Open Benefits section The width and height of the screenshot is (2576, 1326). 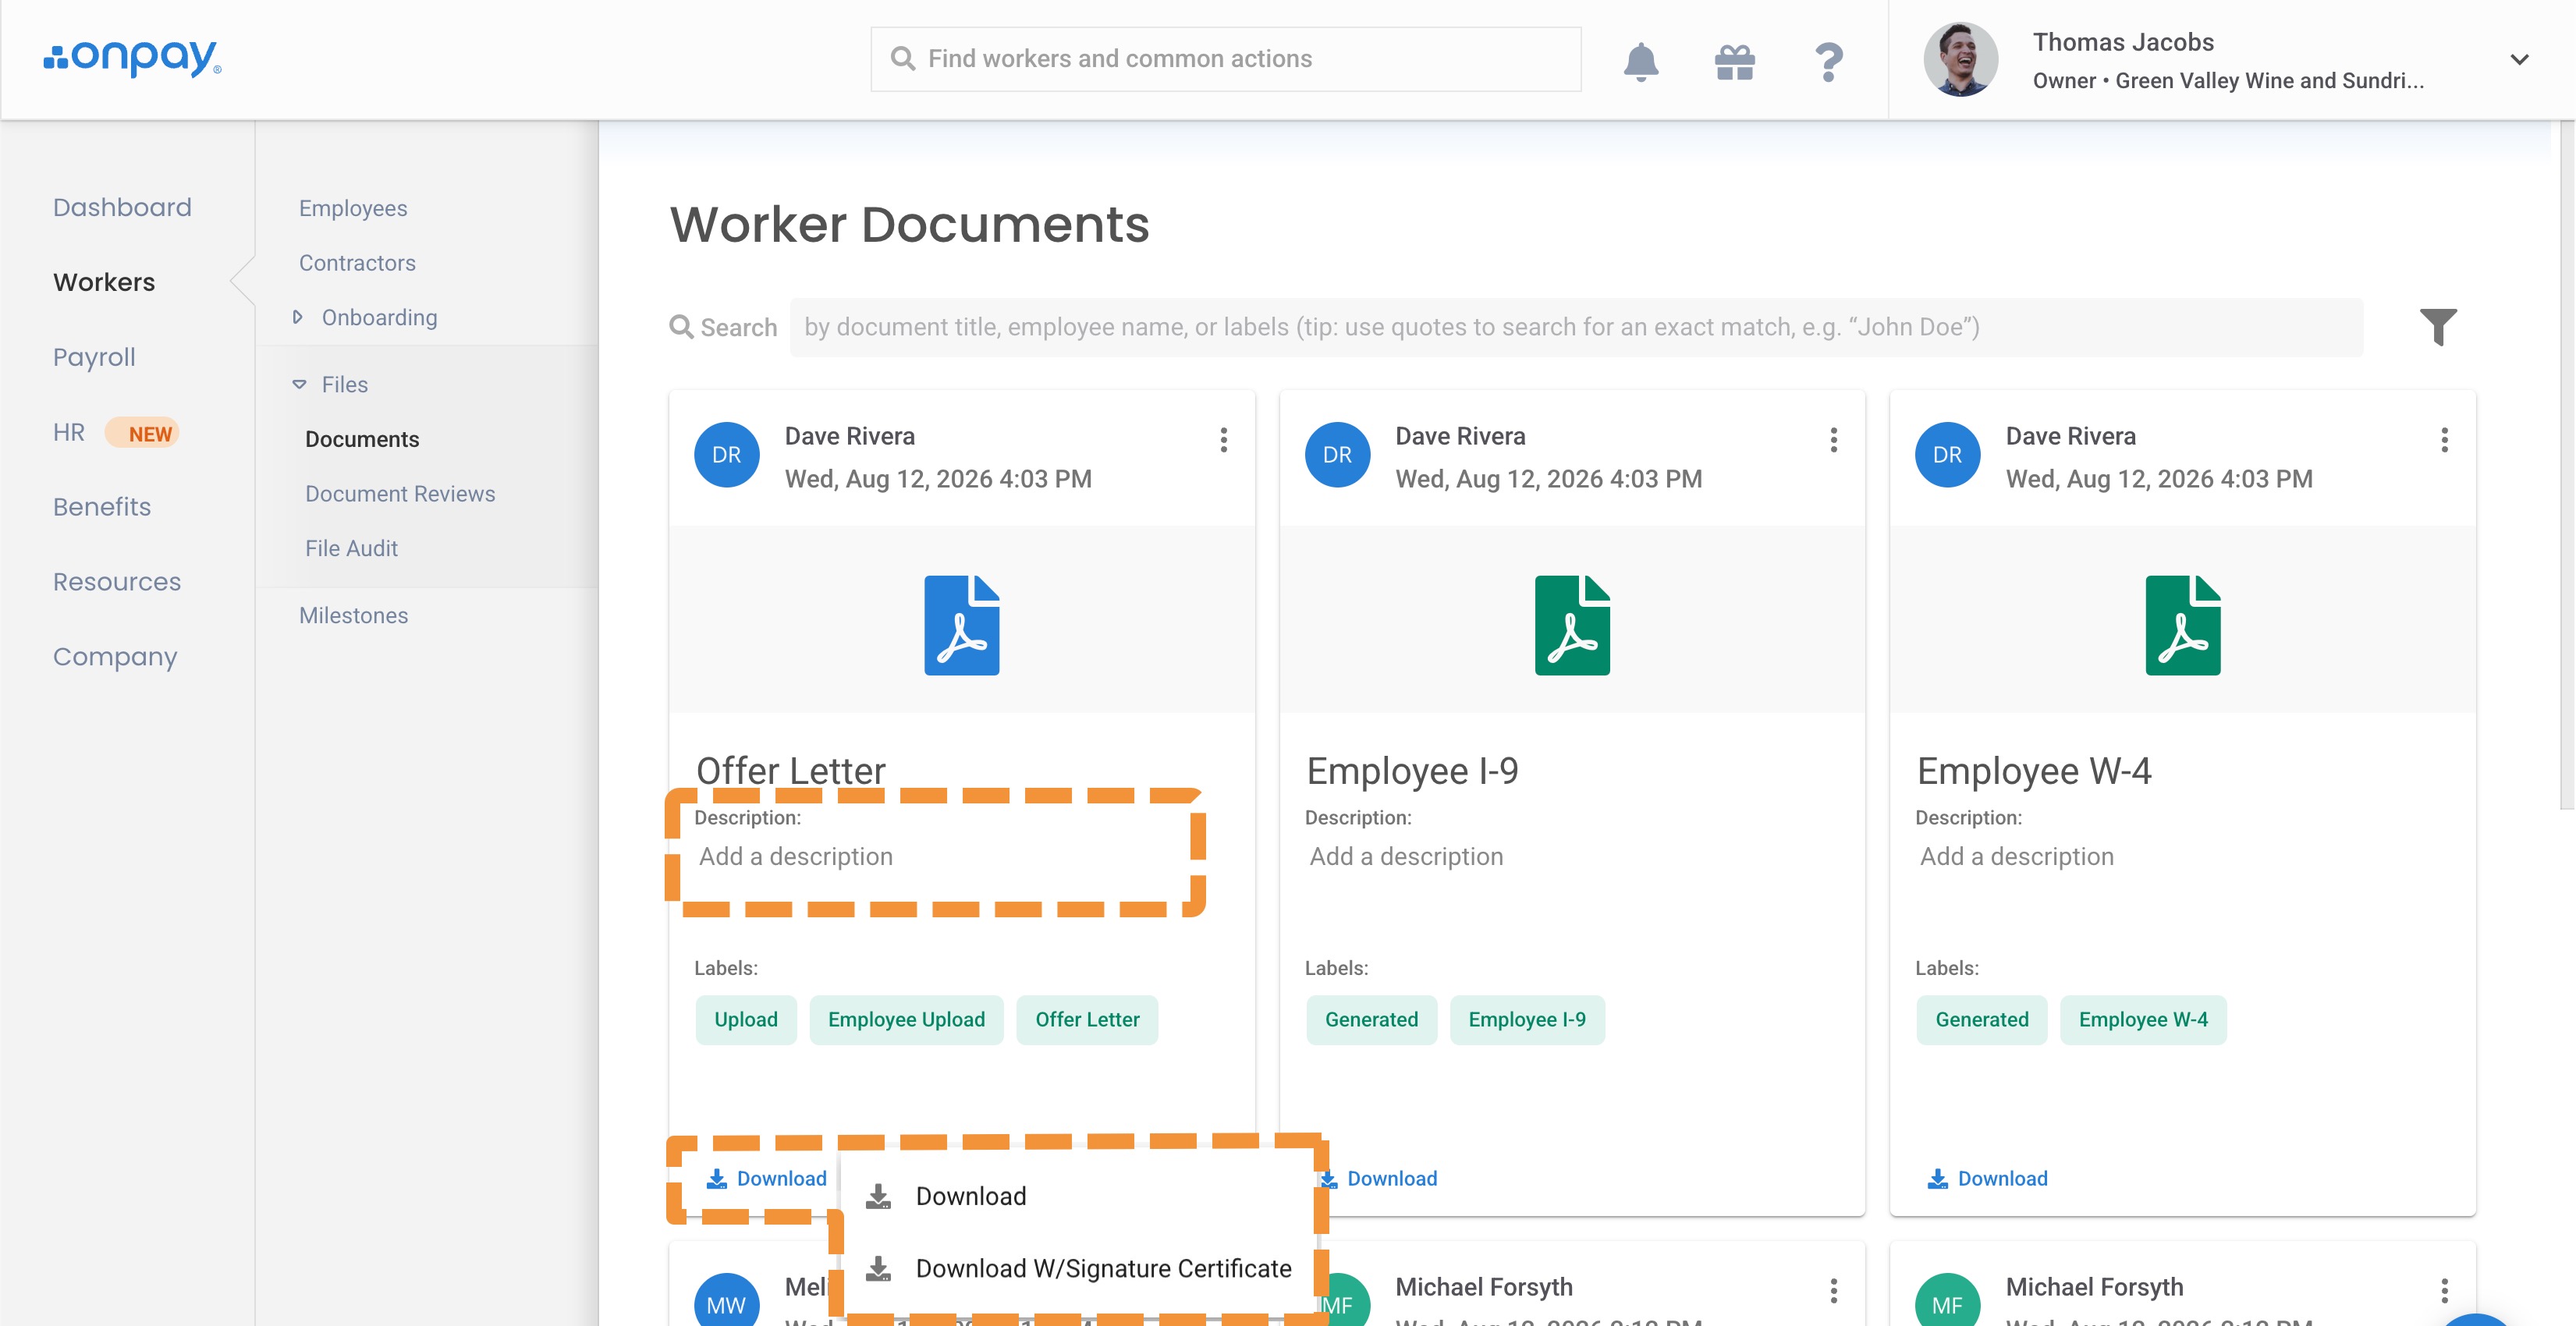(x=102, y=507)
